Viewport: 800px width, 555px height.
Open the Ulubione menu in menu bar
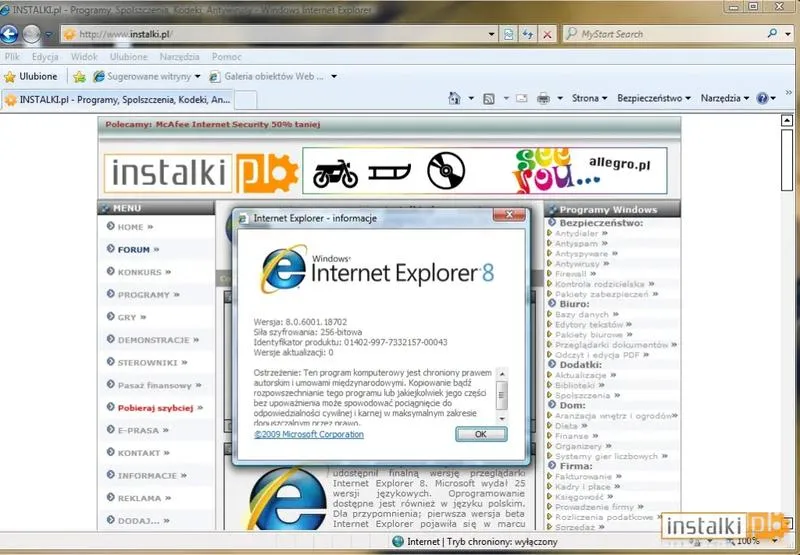click(x=129, y=57)
